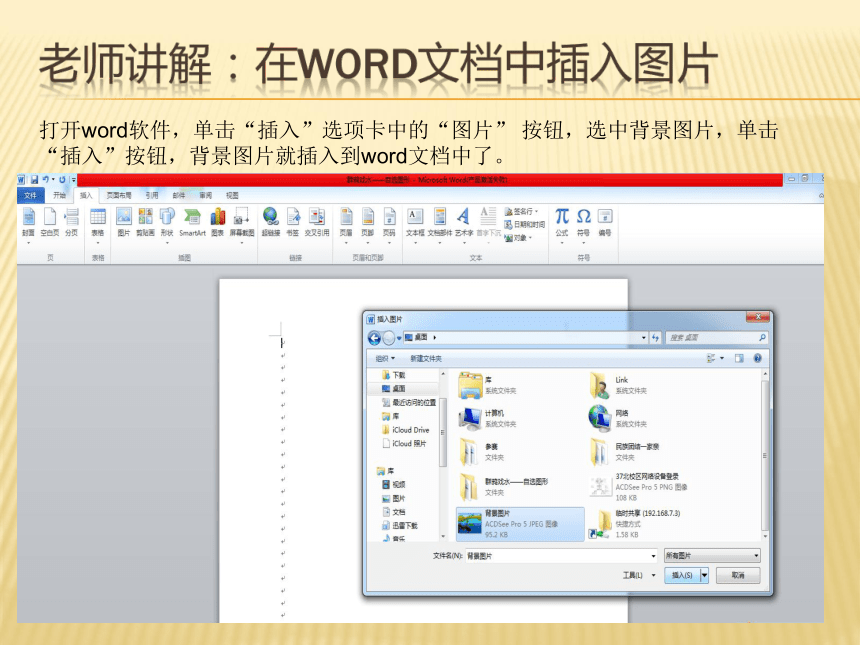Open the 页眉 header options
860x645 pixels.
pos(346,225)
